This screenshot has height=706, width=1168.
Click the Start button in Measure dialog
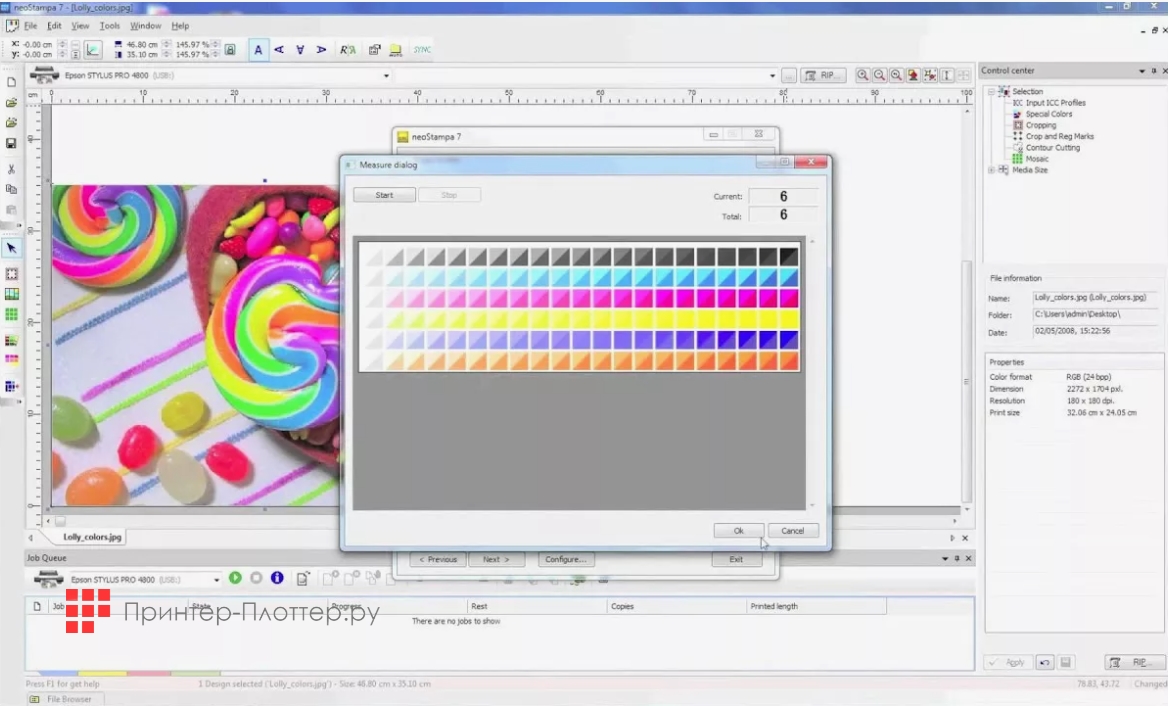tap(384, 195)
